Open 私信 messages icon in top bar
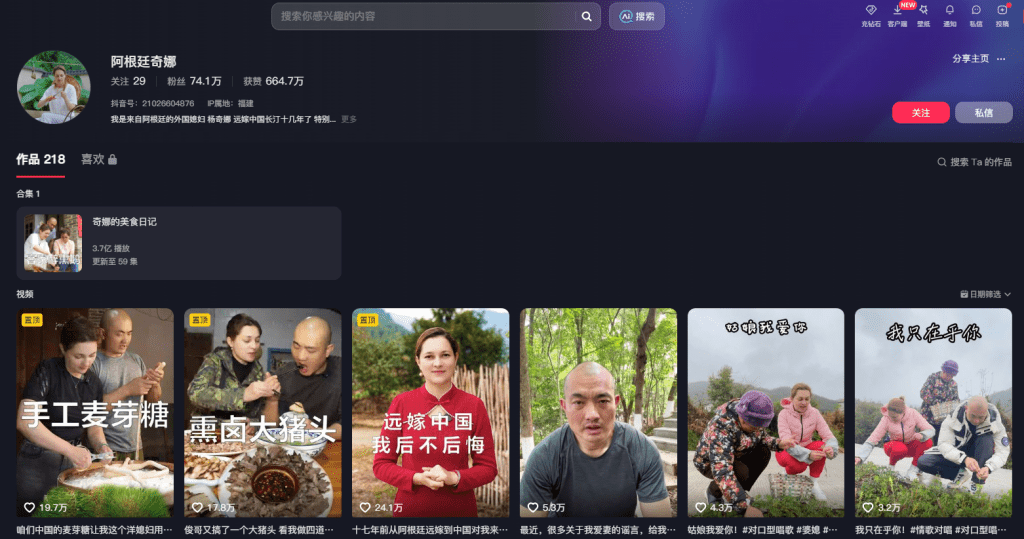This screenshot has width=1024, height=539. point(976,11)
